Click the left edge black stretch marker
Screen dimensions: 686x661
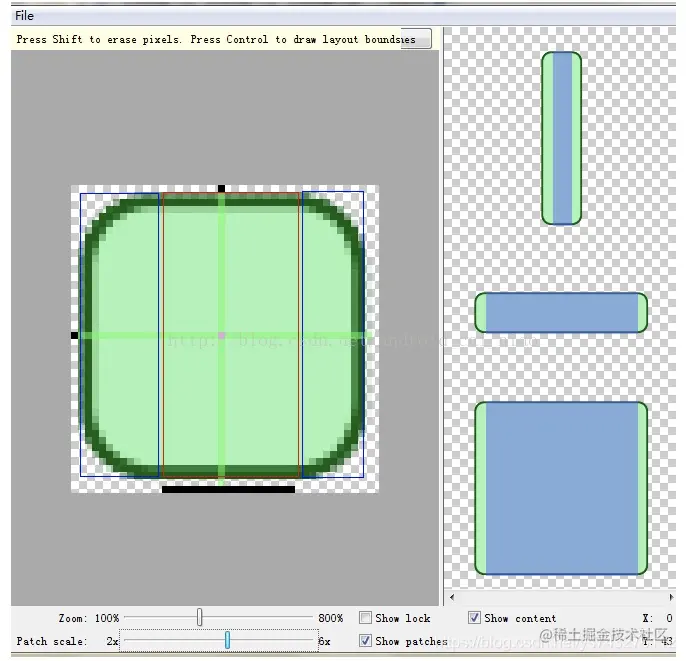click(75, 336)
